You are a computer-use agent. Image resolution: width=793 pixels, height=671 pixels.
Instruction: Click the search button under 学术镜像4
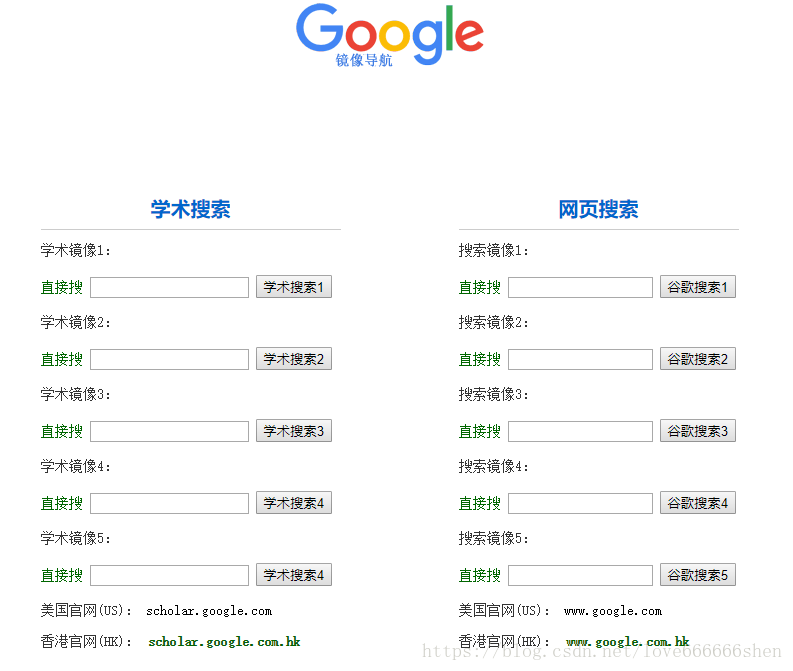point(294,503)
